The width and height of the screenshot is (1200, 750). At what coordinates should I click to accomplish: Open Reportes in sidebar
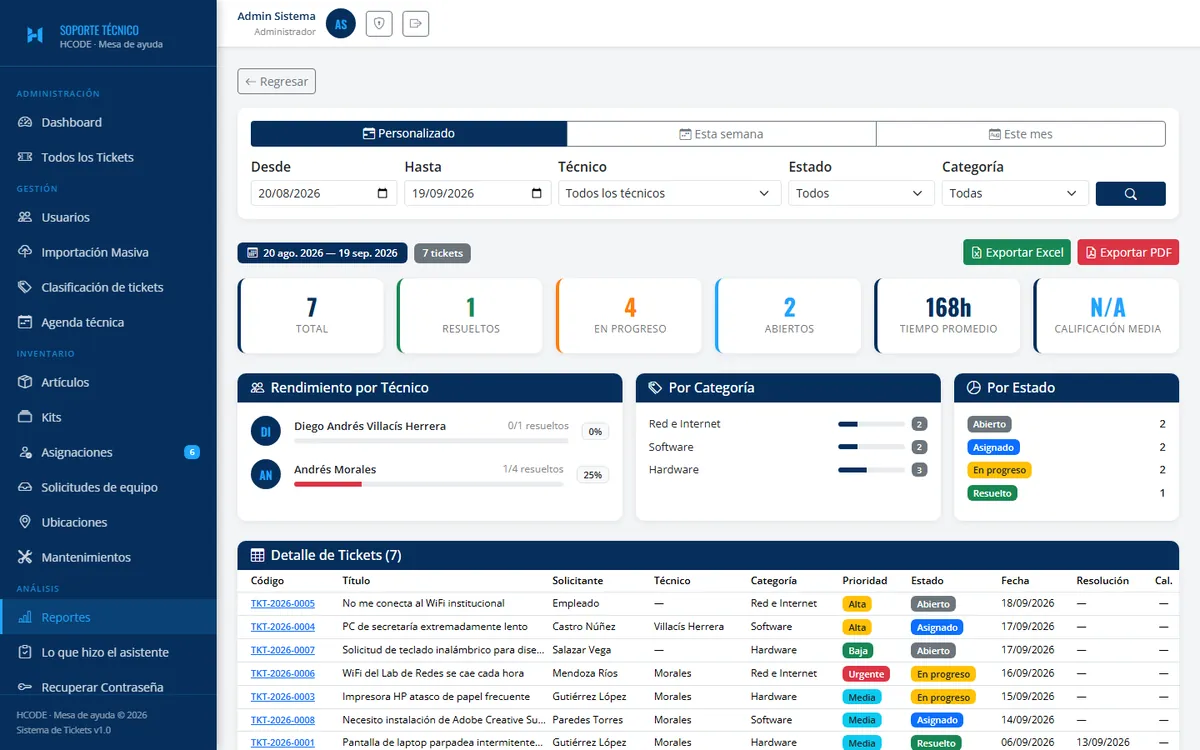pyautogui.click(x=108, y=617)
